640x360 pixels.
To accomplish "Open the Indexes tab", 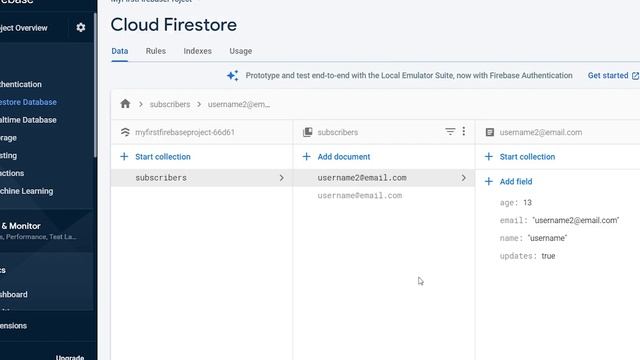I will (198, 51).
